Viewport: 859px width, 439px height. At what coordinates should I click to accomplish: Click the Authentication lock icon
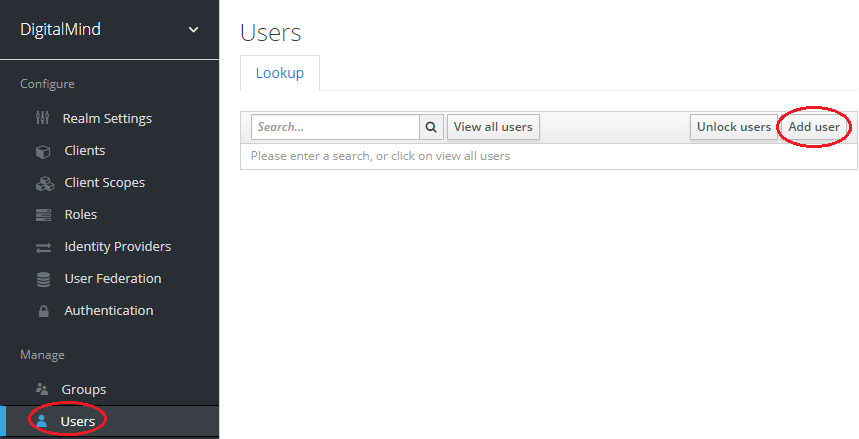tap(42, 311)
